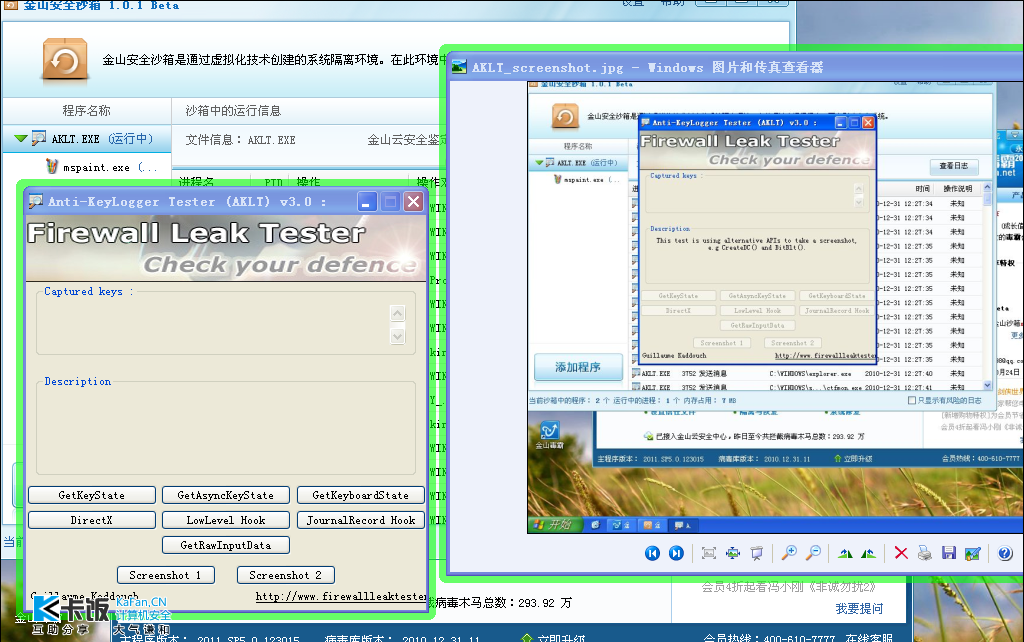Delete the picture with red X icon
Viewport: 1024px width, 642px height.
[901, 553]
